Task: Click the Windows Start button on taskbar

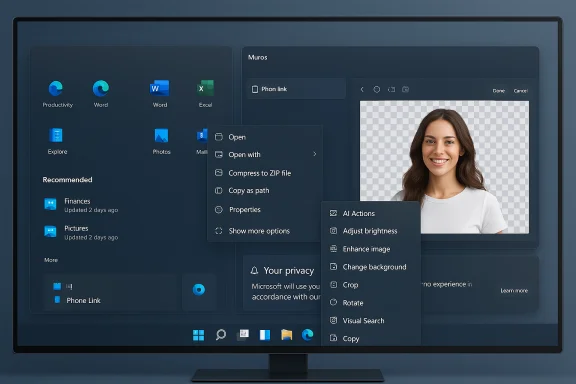Action: click(198, 335)
